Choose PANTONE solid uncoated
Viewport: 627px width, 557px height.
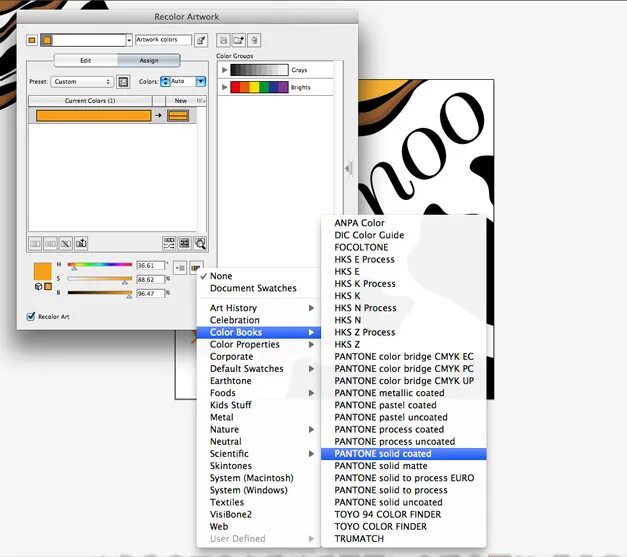coord(403,502)
